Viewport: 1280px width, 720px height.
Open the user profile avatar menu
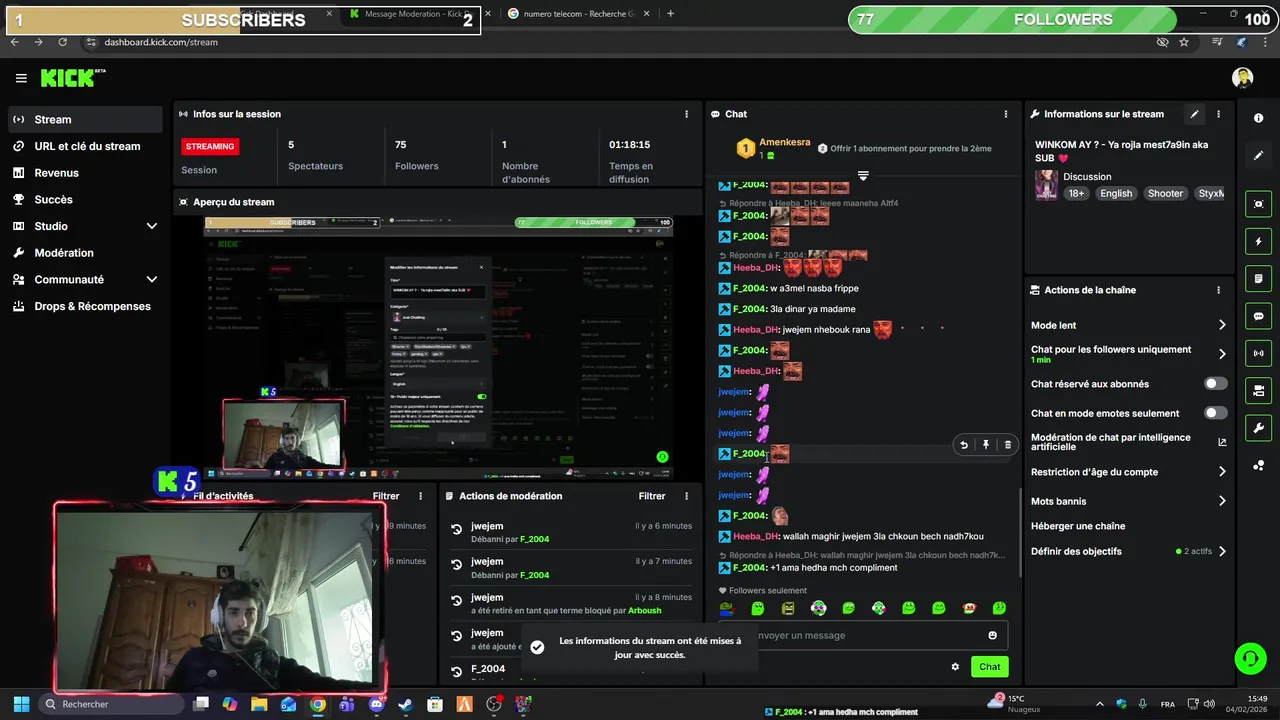point(1243,78)
